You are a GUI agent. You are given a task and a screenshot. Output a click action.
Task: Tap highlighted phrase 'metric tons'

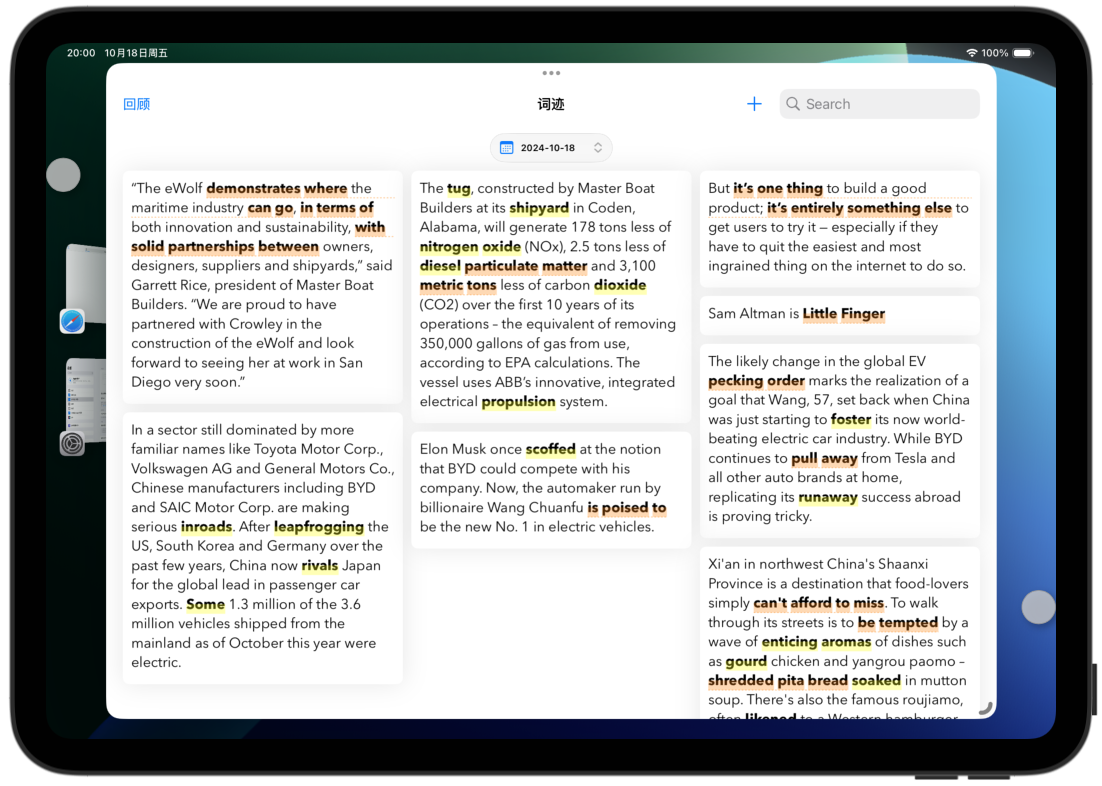pyautogui.click(x=458, y=285)
